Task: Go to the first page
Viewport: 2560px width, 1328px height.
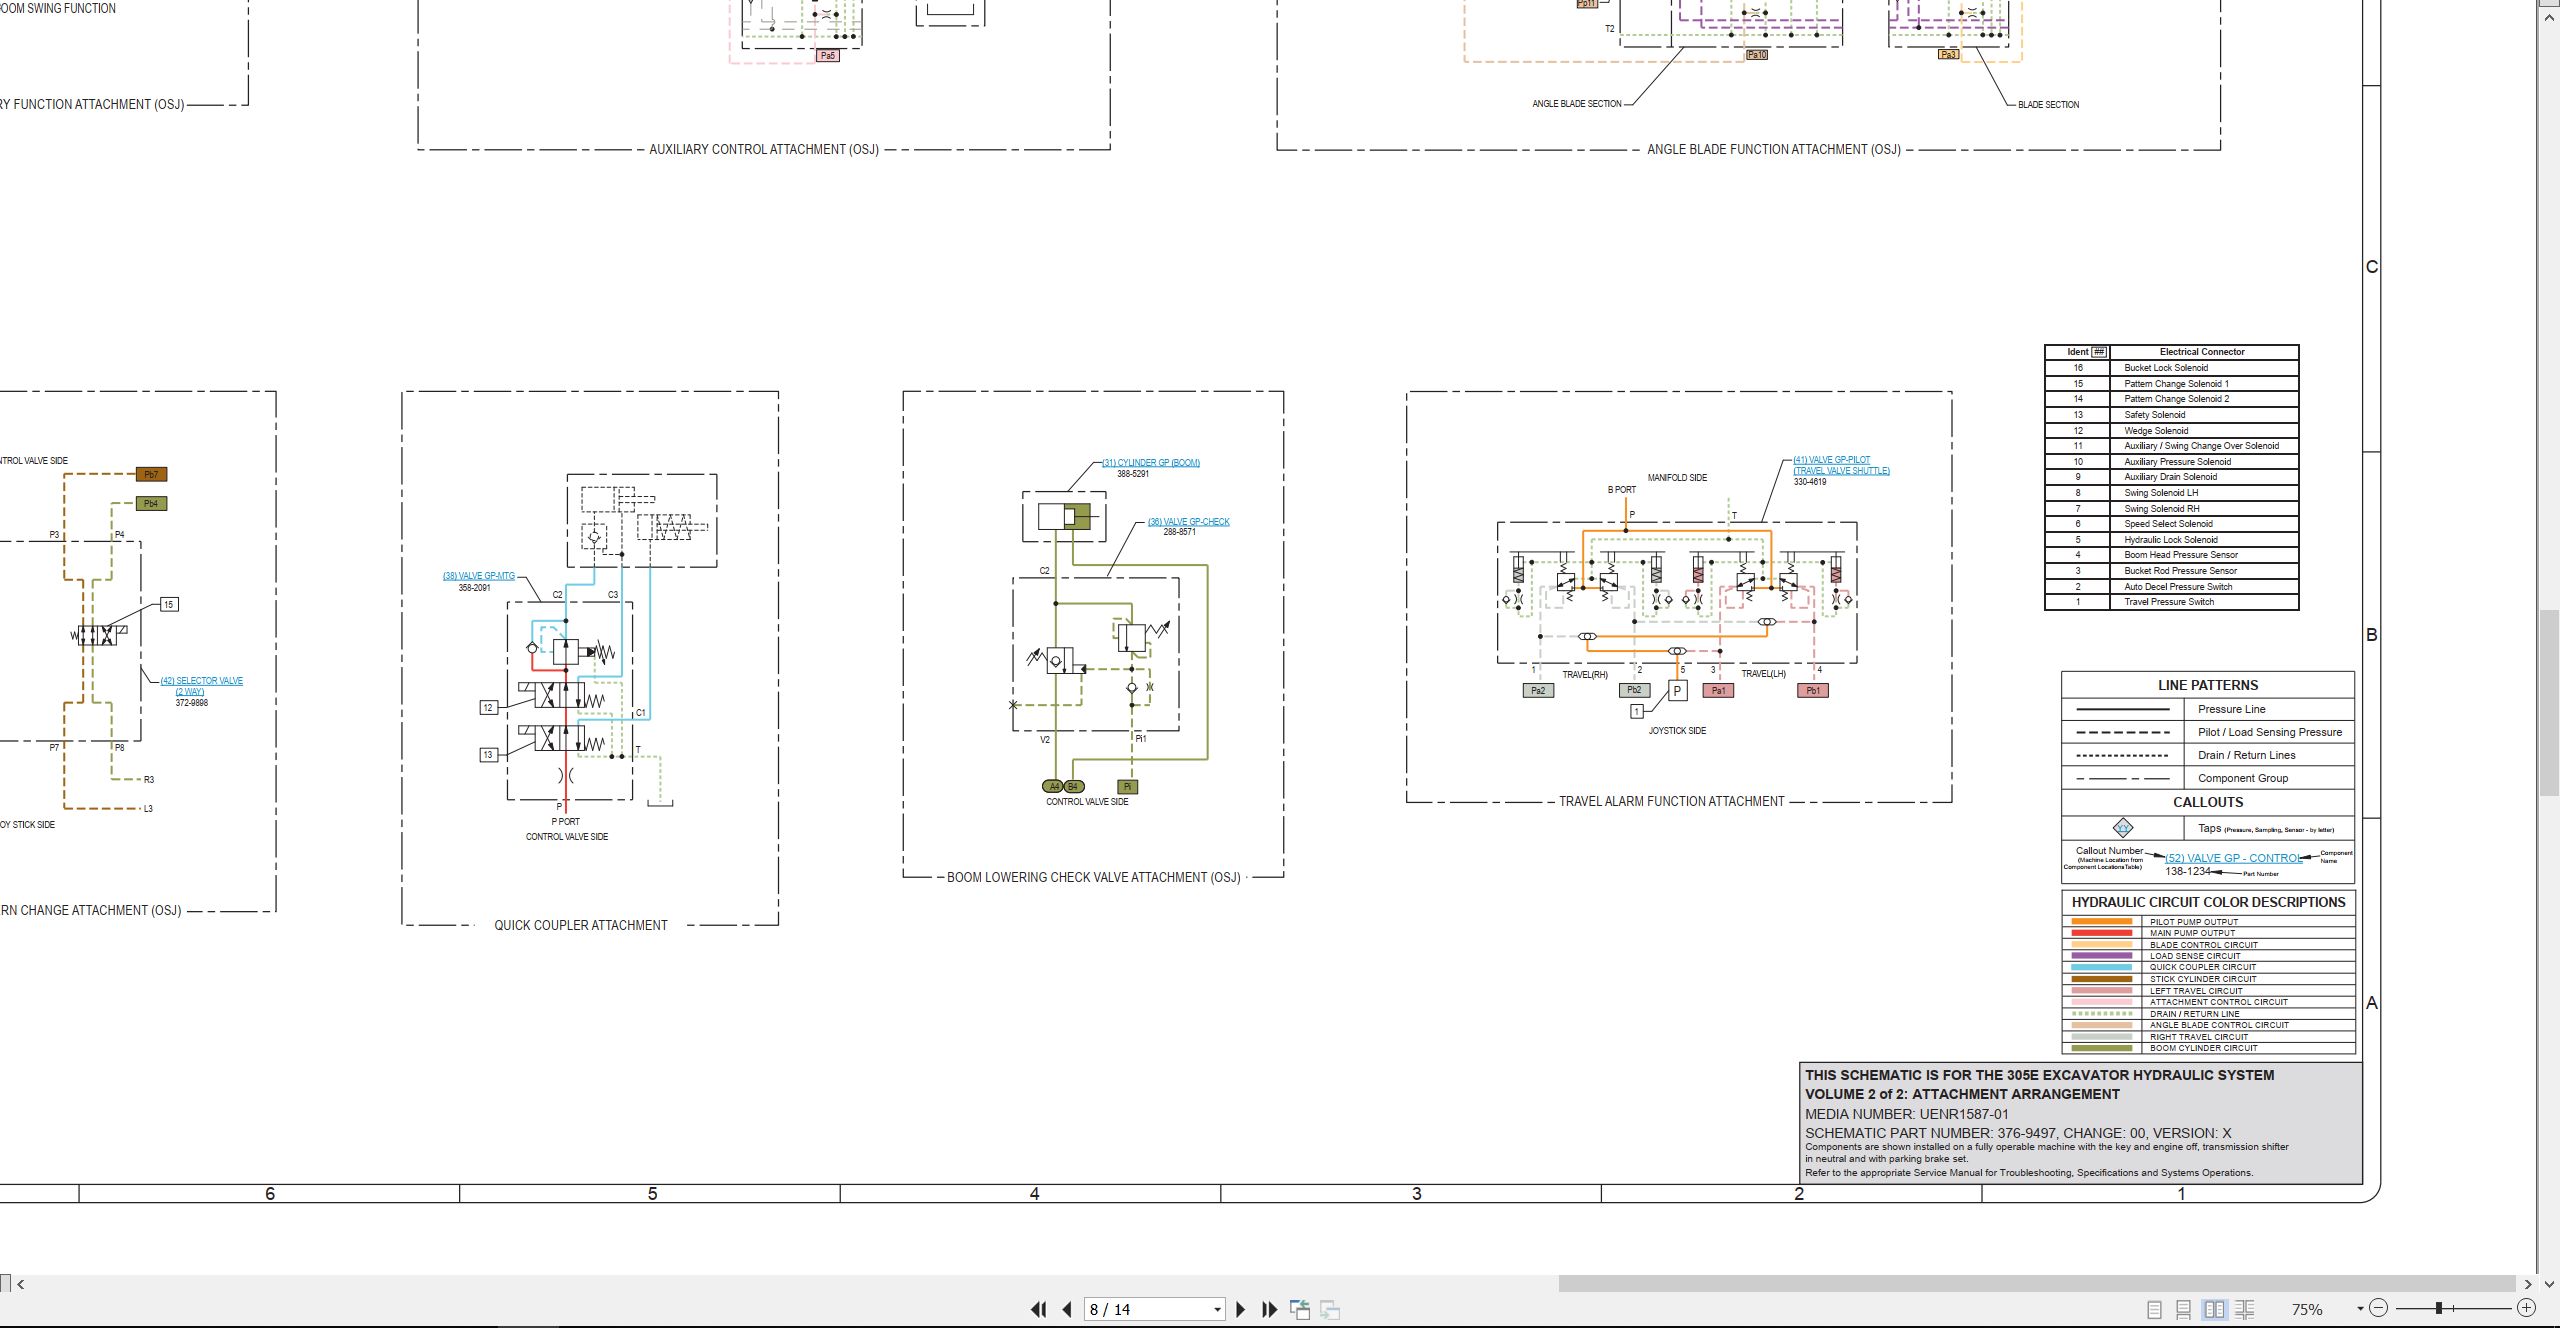Action: point(1038,1309)
